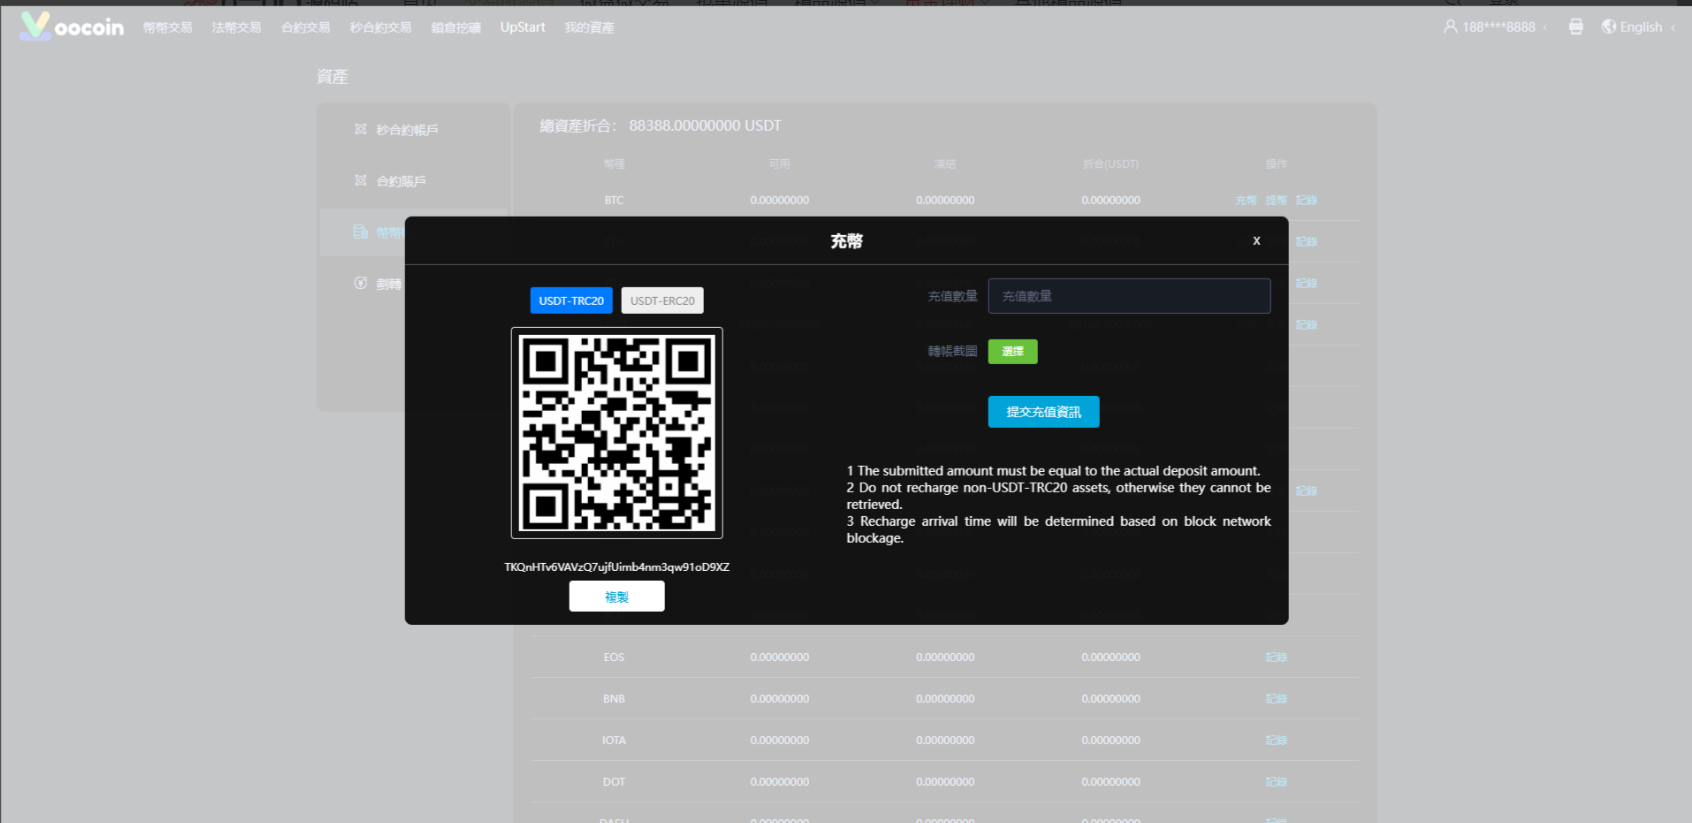Click the globe language icon
The image size is (1692, 823).
(1609, 27)
